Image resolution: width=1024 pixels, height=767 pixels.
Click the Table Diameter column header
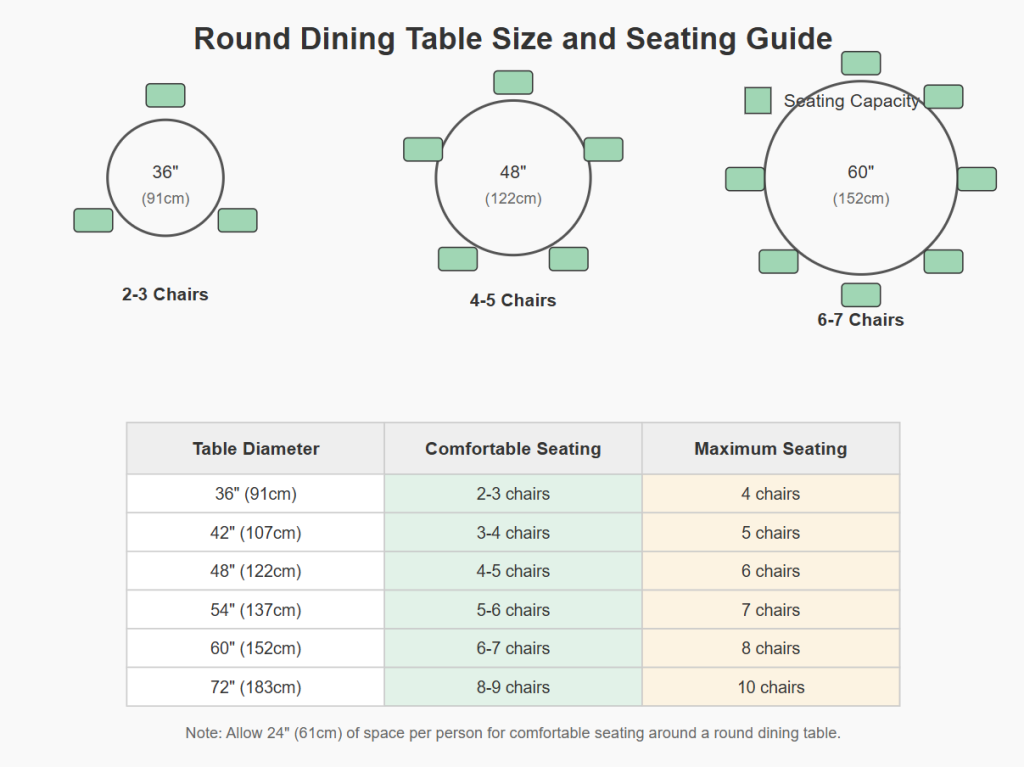[x=256, y=449]
